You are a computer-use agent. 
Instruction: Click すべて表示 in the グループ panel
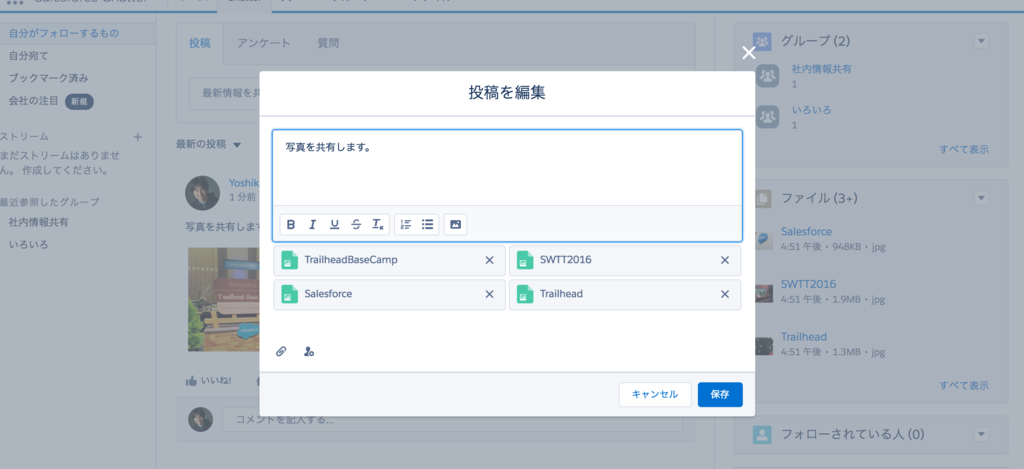point(964,149)
